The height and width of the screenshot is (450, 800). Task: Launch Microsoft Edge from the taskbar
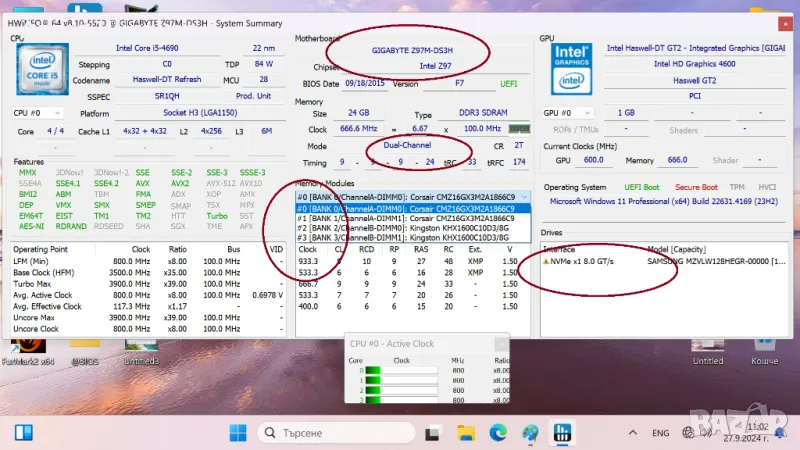pyautogui.click(x=498, y=432)
